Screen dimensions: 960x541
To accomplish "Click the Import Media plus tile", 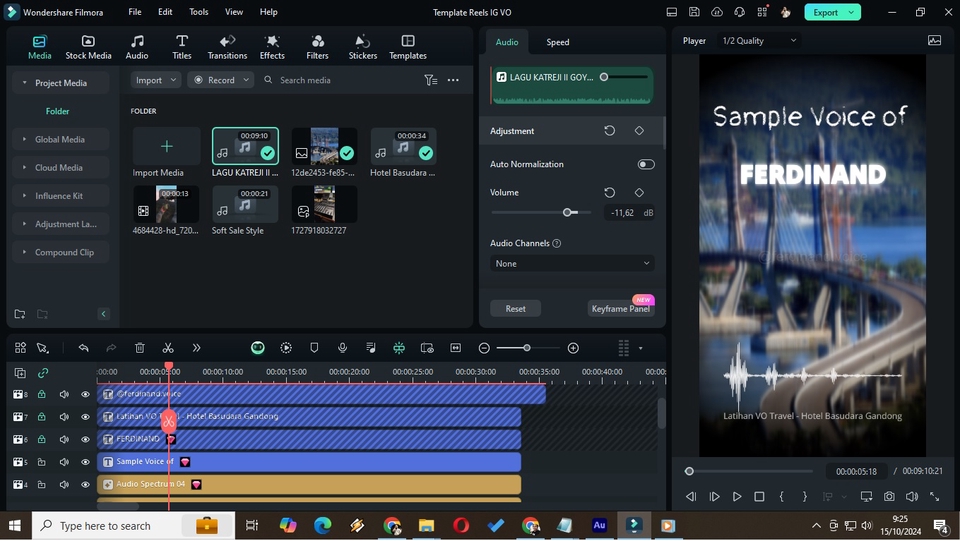I will point(167,146).
